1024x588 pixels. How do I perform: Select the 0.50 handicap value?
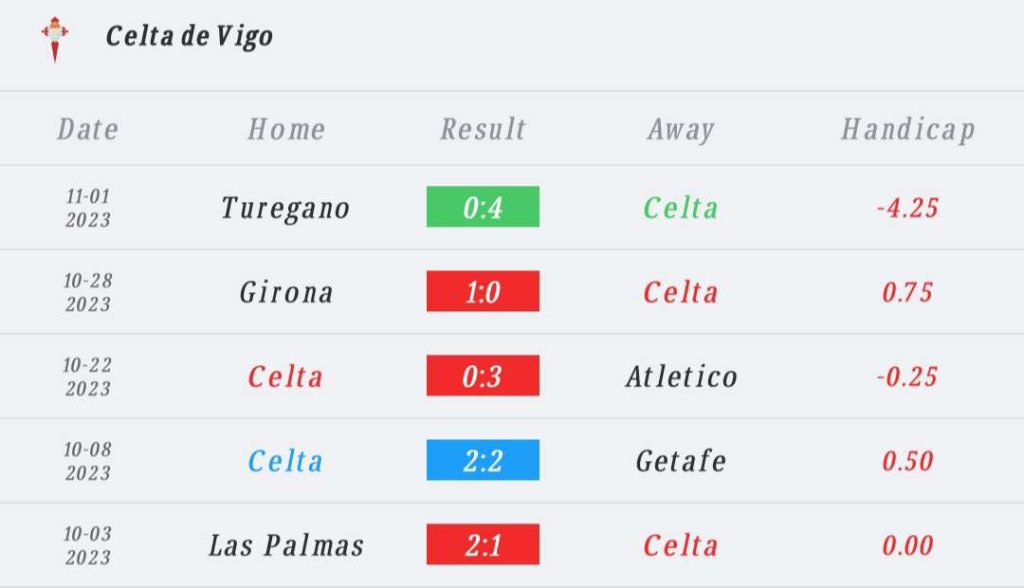[x=908, y=461]
